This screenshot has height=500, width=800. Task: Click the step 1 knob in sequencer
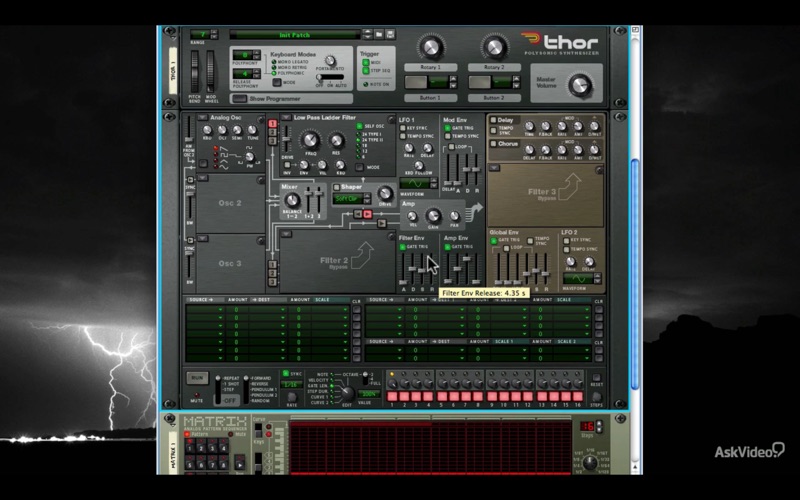point(392,383)
